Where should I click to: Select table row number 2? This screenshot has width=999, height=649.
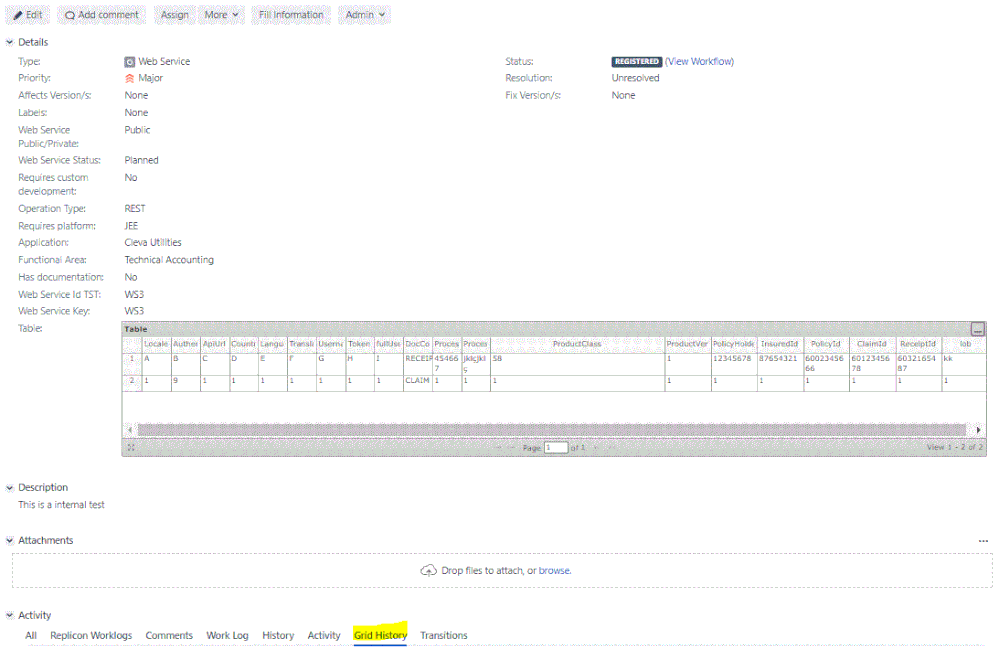coord(132,382)
